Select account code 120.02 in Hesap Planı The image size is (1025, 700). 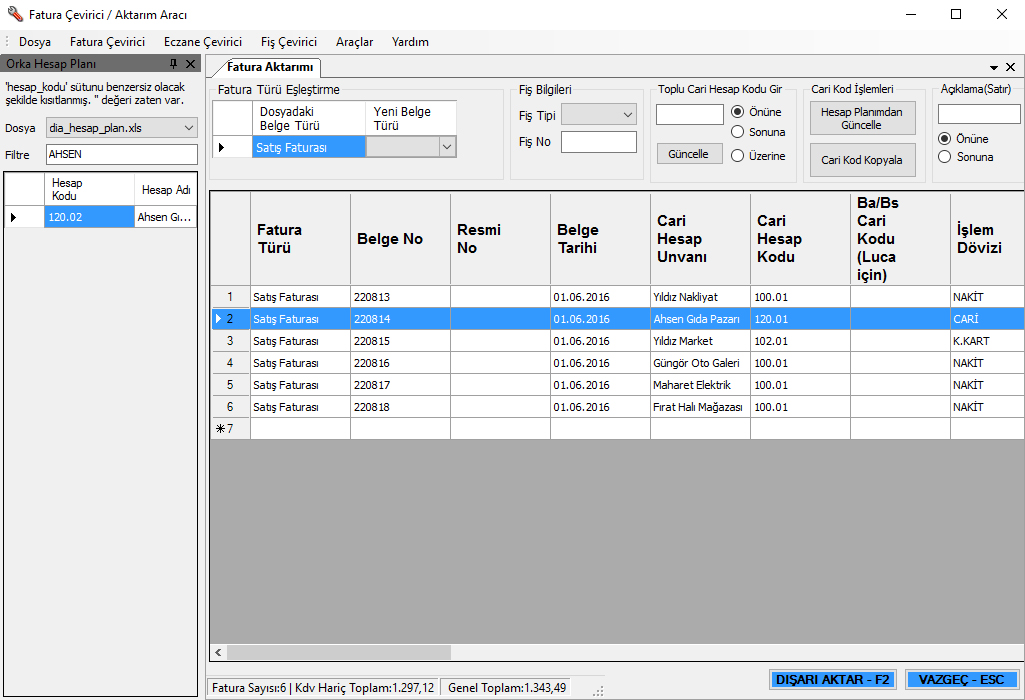point(89,217)
